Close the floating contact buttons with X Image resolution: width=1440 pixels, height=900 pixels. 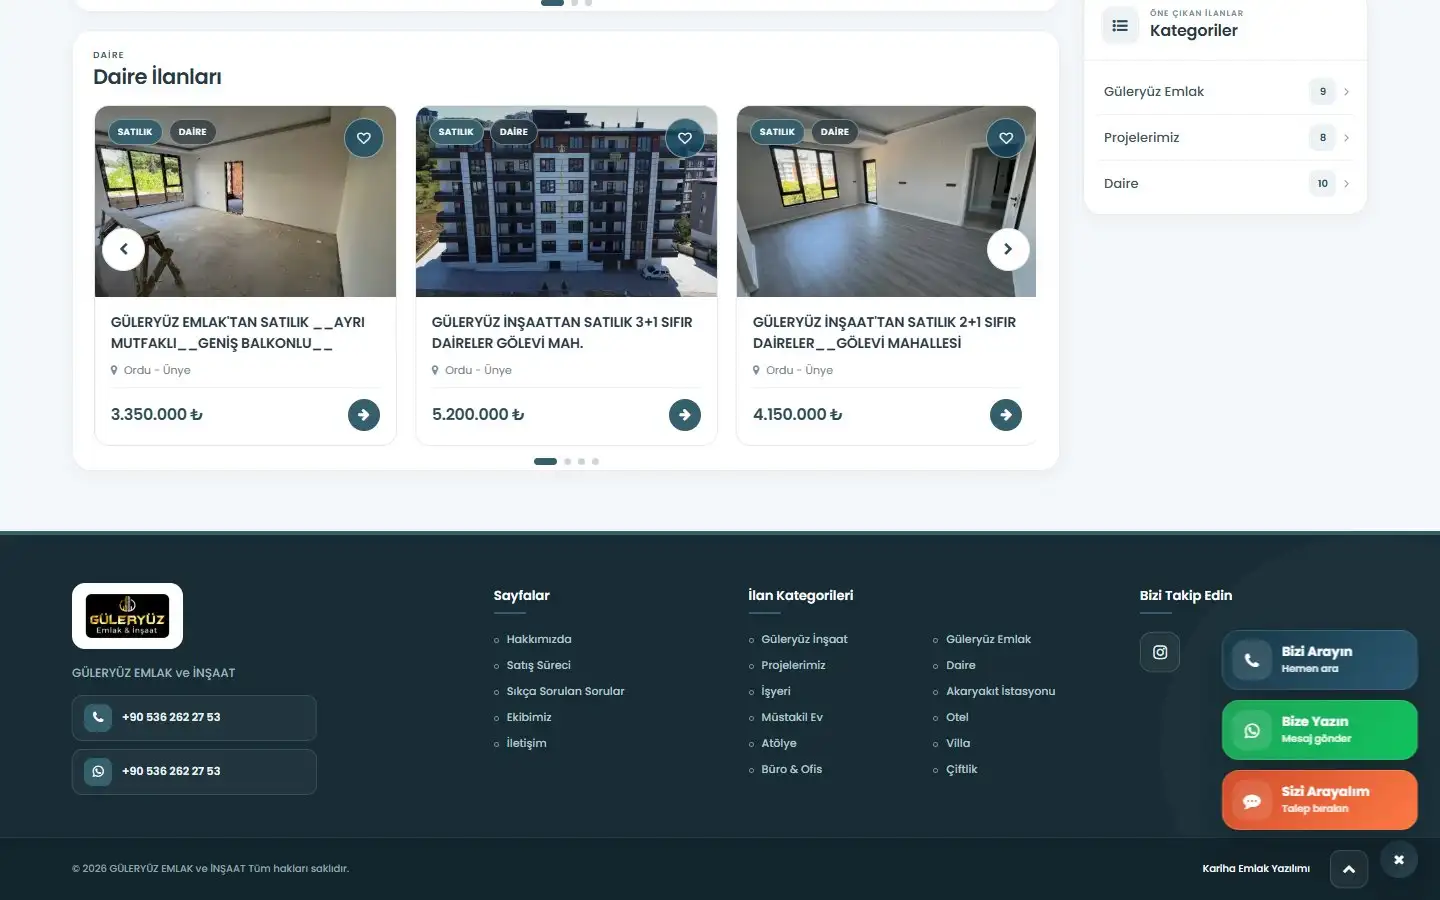pyautogui.click(x=1399, y=859)
